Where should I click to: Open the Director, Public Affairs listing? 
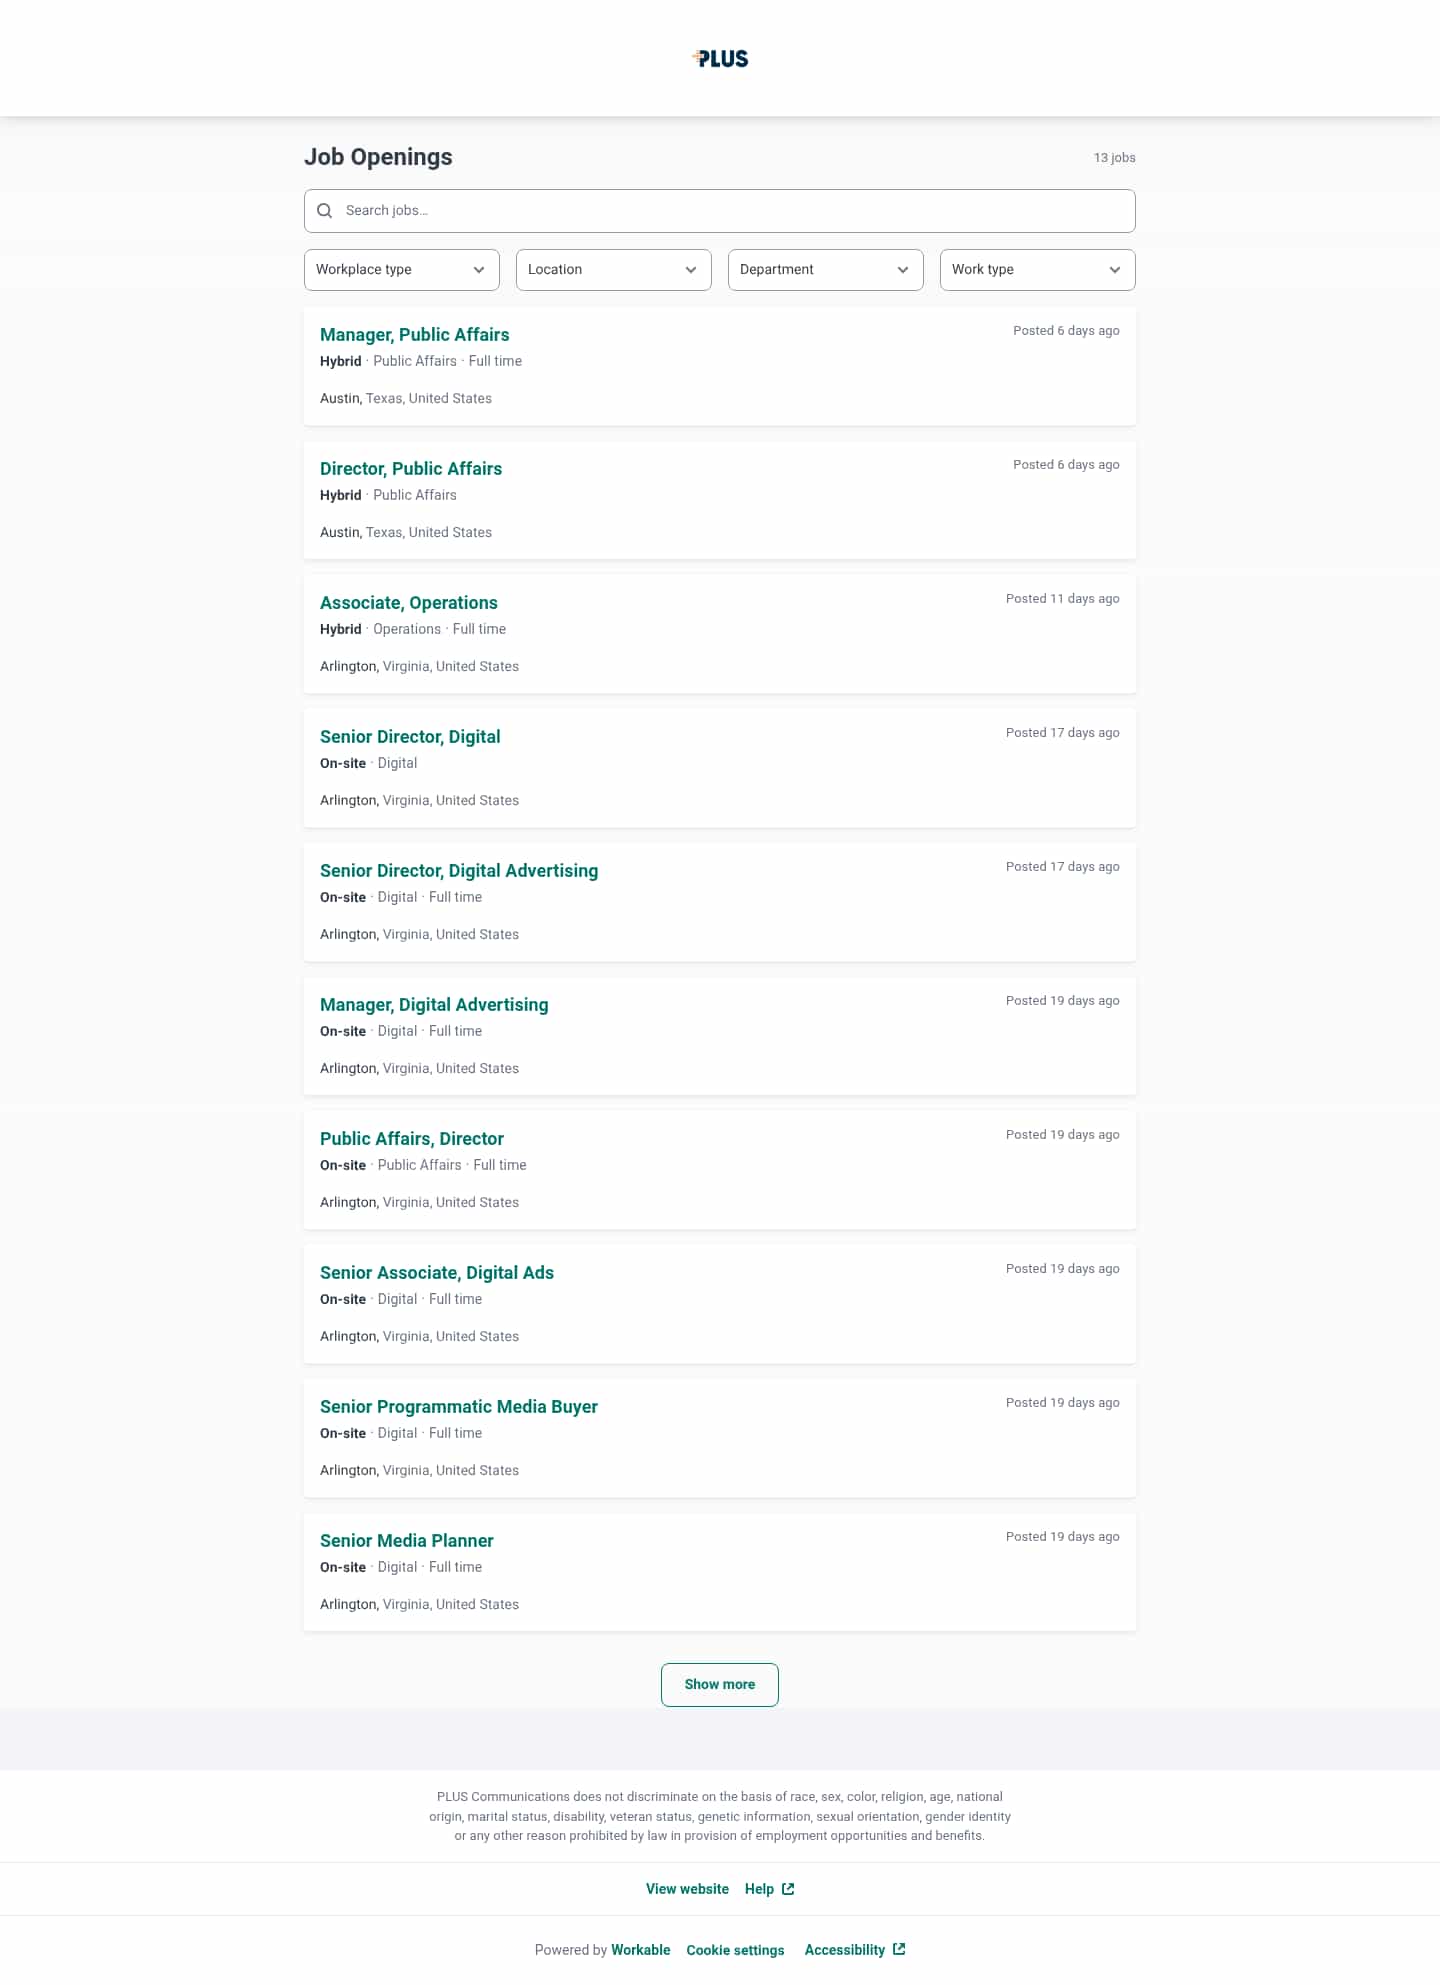pyautogui.click(x=411, y=469)
